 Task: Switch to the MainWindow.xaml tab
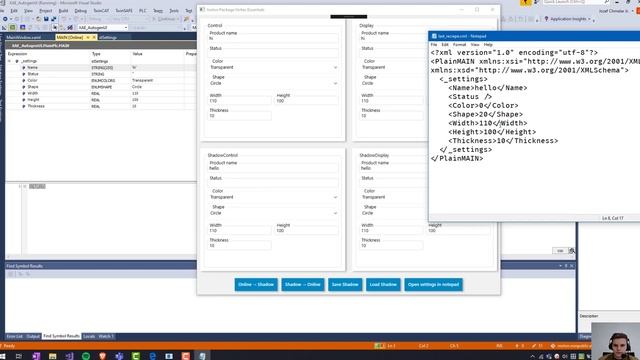[24, 38]
